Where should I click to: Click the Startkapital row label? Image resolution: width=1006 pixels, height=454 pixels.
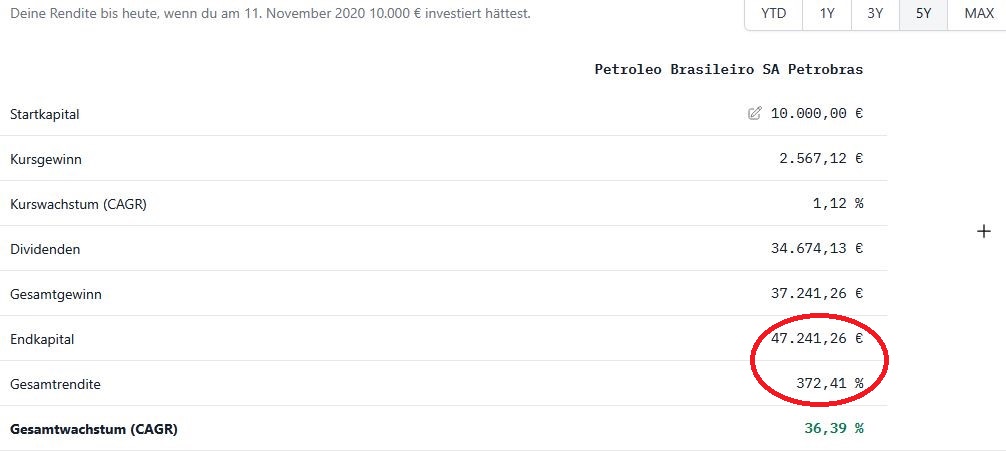(x=45, y=114)
